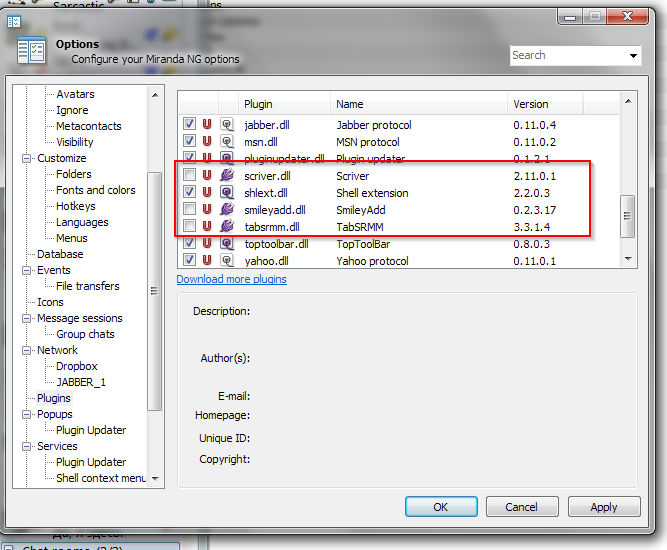Select the Avatars tree item
Image resolution: width=667 pixels, height=550 pixels.
pyautogui.click(x=75, y=94)
